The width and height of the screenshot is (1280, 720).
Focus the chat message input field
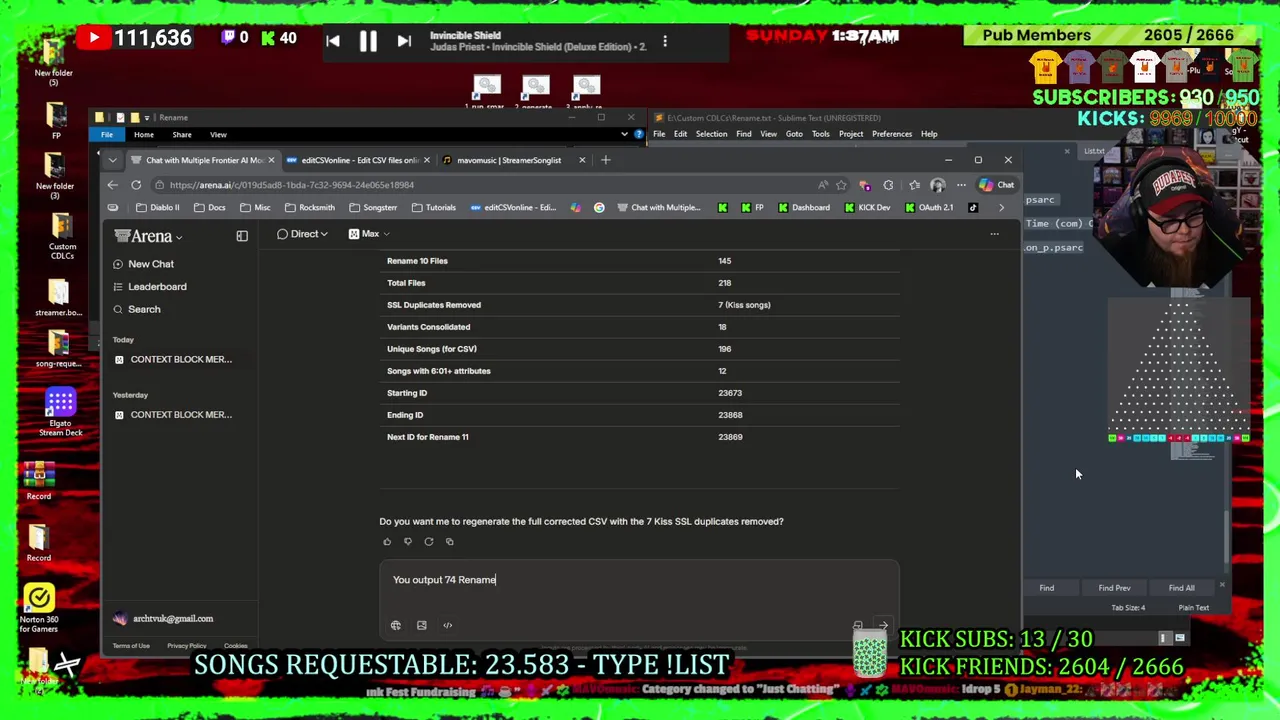[x=639, y=580]
